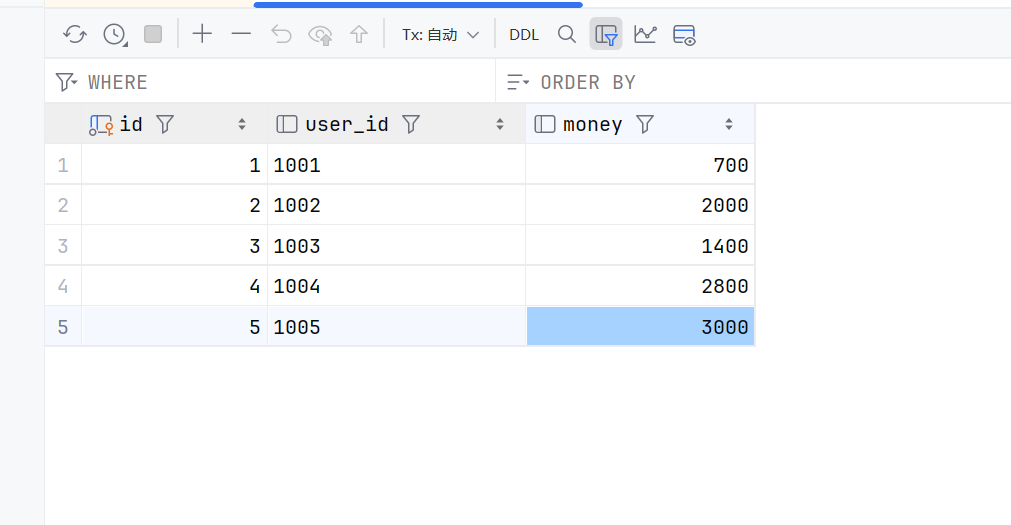Screen dimensions: 1011x525
Task: Click the id column header
Action: [174, 124]
